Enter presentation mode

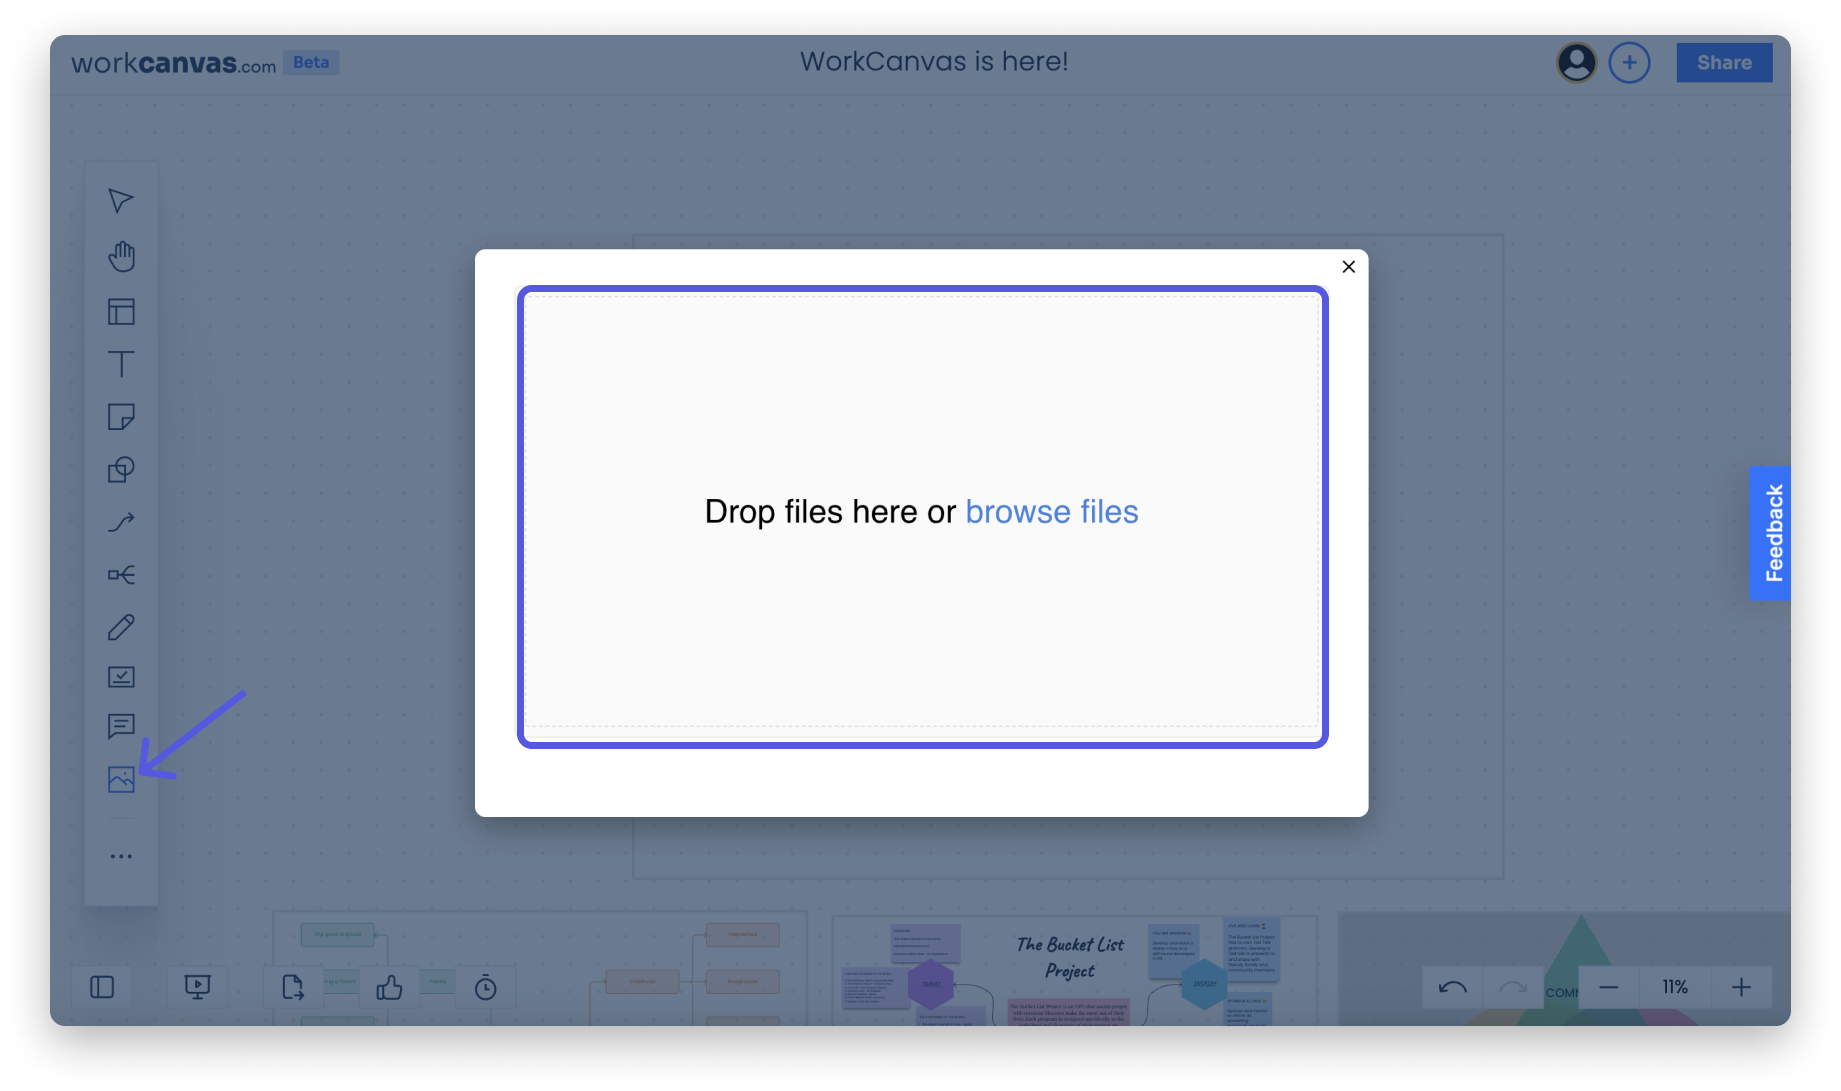tap(196, 987)
